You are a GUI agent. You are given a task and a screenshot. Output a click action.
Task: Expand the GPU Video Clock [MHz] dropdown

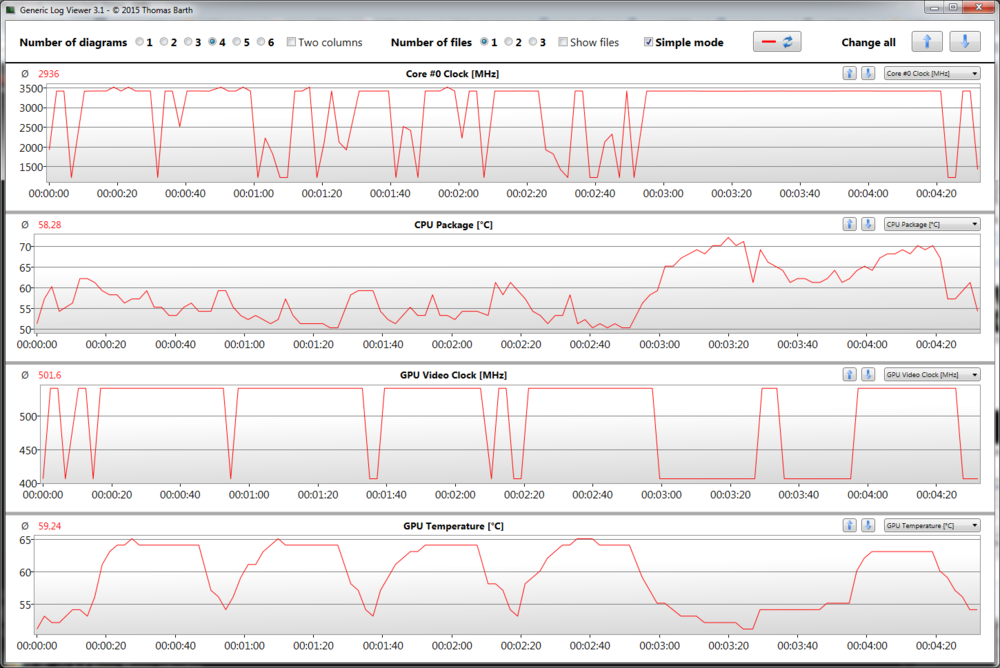(931, 374)
